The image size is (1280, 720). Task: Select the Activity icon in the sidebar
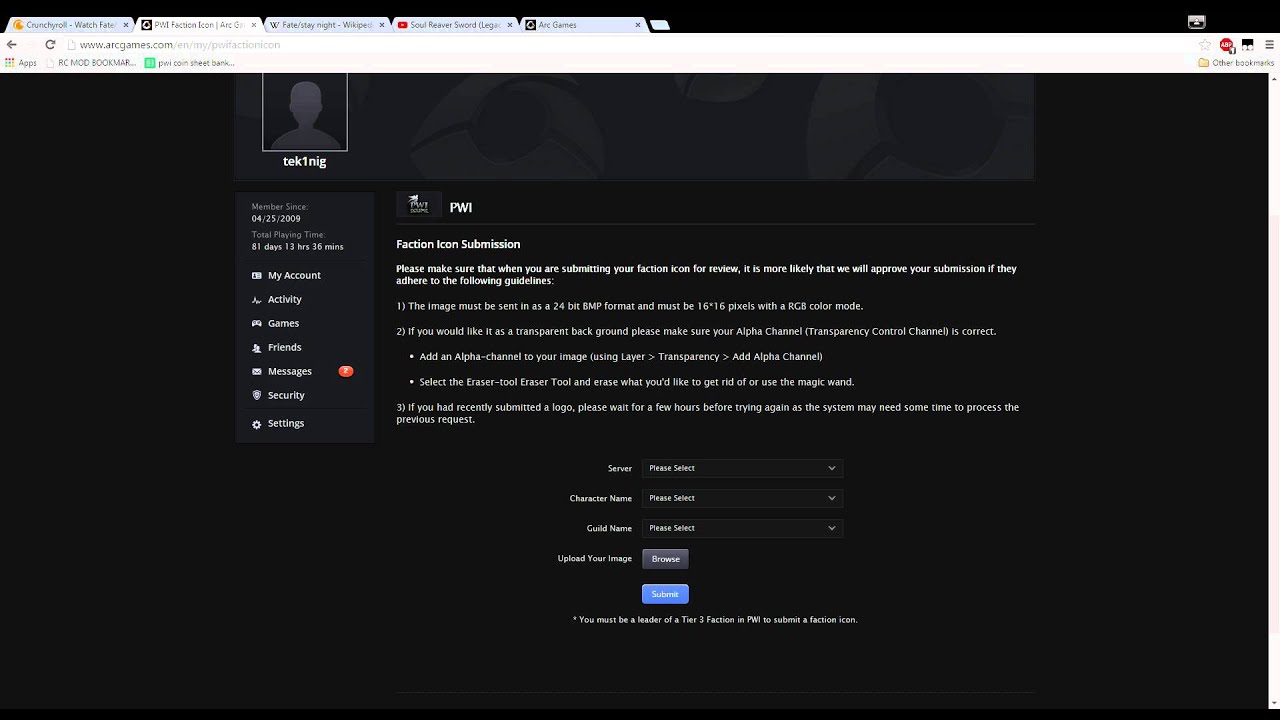coord(257,299)
